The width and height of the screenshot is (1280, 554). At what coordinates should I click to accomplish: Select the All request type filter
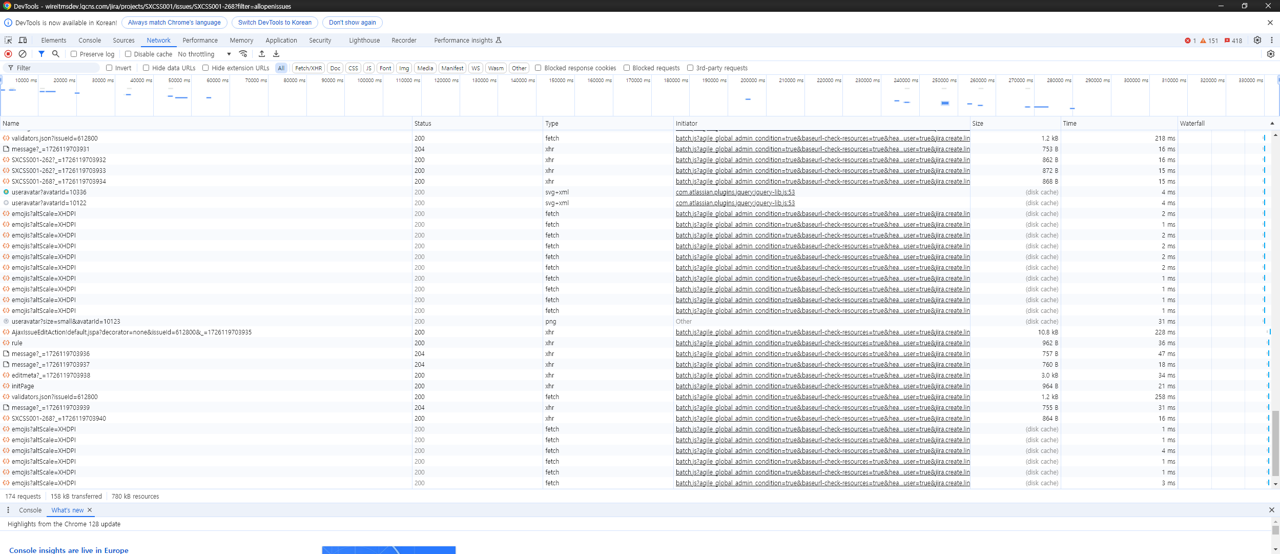tap(281, 68)
